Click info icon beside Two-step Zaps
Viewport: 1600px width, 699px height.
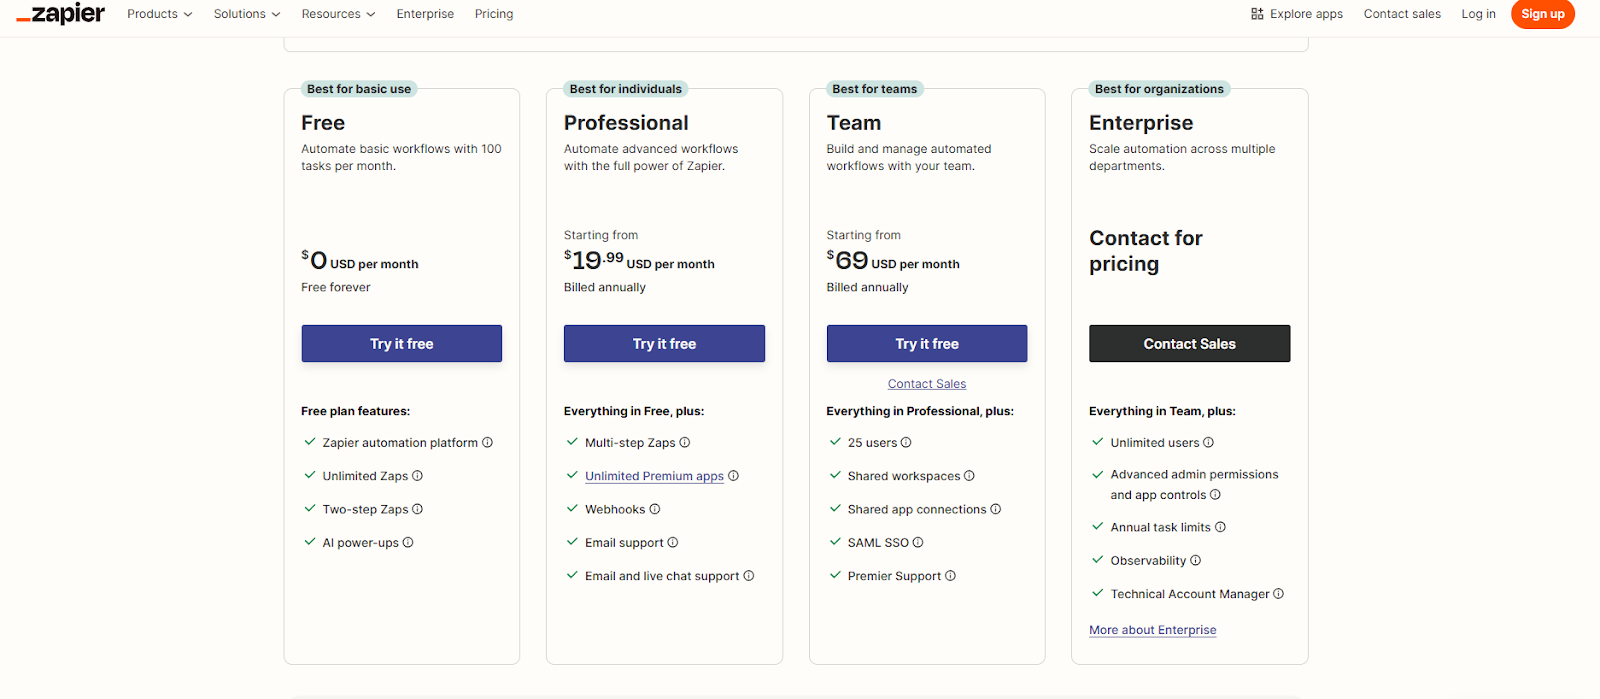pos(418,509)
